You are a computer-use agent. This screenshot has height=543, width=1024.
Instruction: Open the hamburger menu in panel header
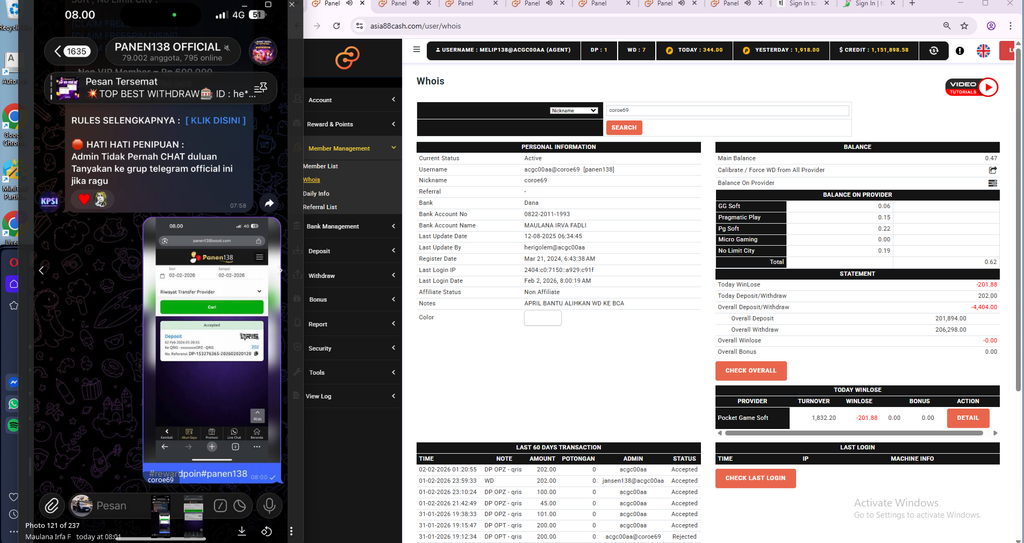click(x=417, y=49)
